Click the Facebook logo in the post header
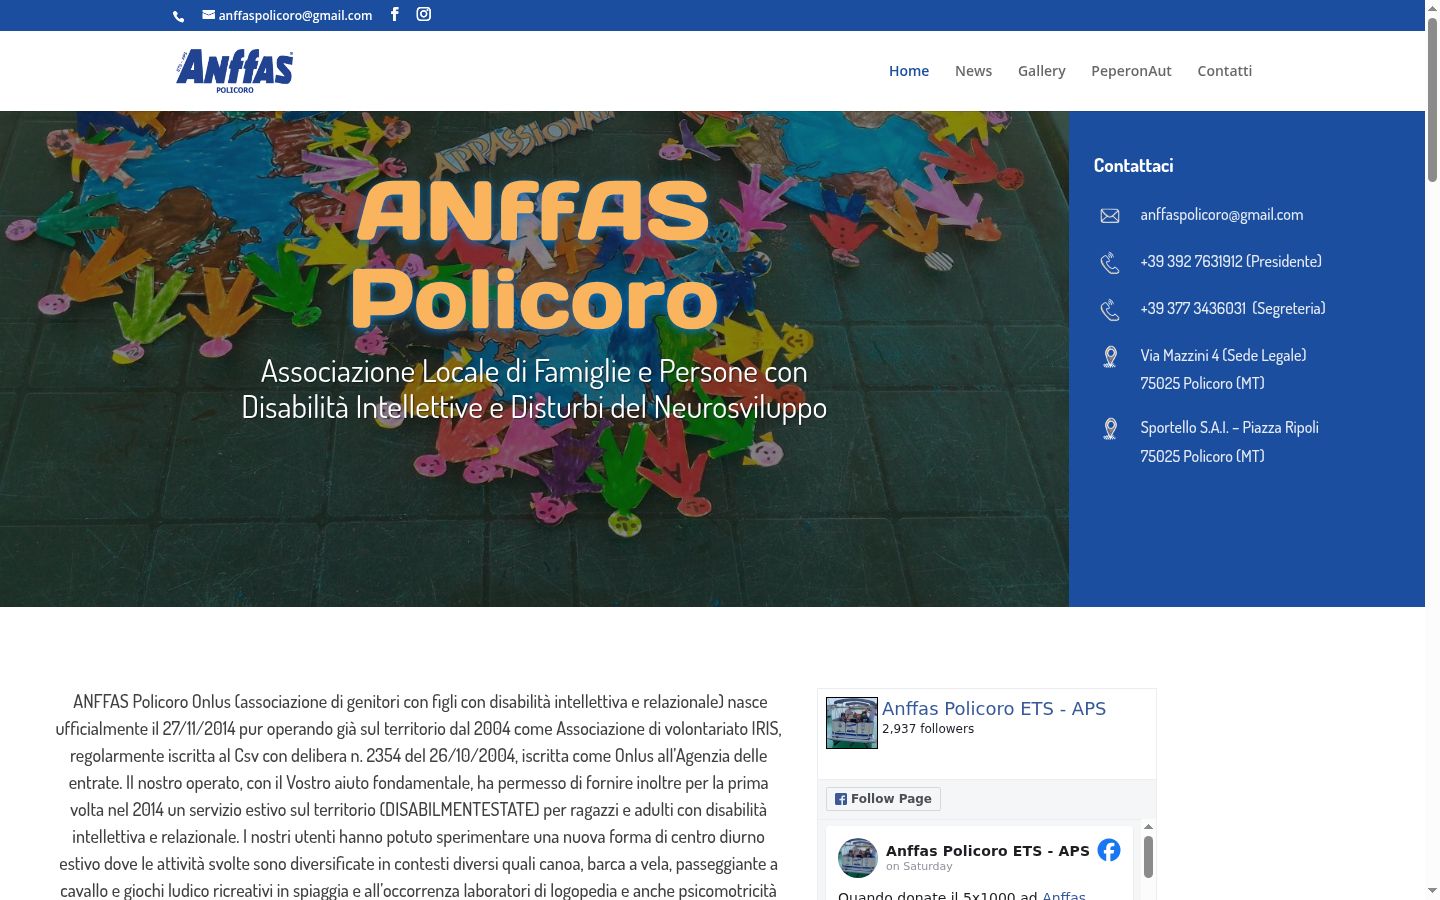 [x=1109, y=850]
